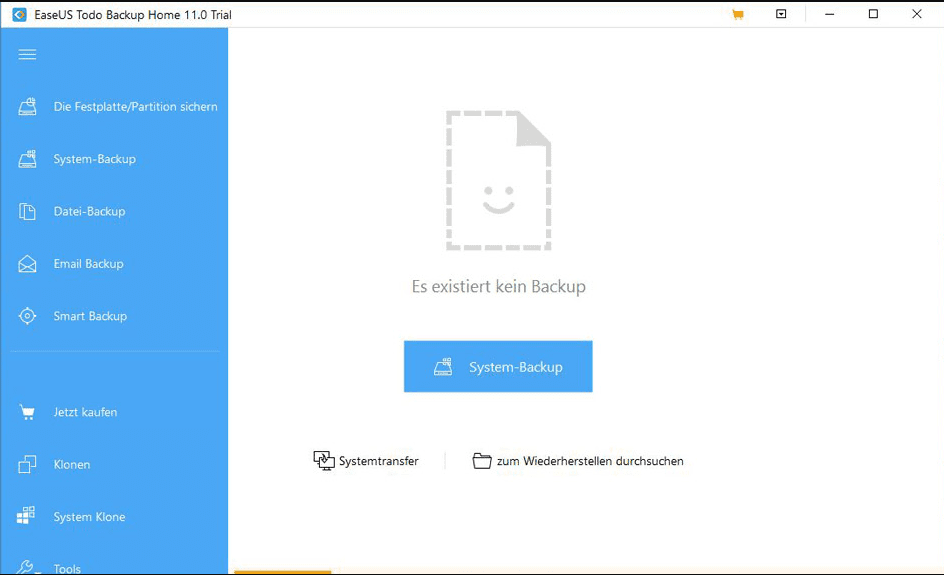Click the Smart Backup target icon
The height and width of the screenshot is (575, 944).
tap(27, 316)
